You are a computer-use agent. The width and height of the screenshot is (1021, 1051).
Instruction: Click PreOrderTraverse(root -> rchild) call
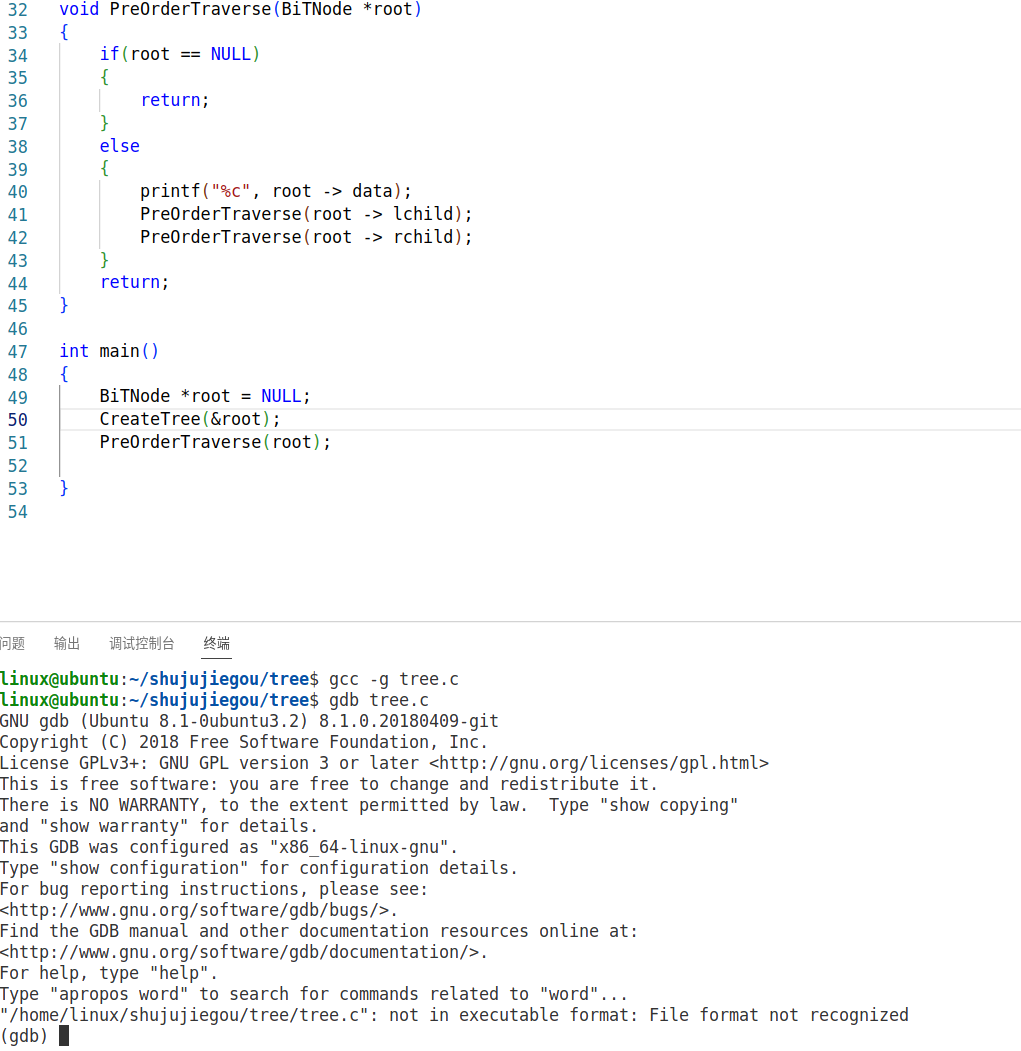click(306, 237)
